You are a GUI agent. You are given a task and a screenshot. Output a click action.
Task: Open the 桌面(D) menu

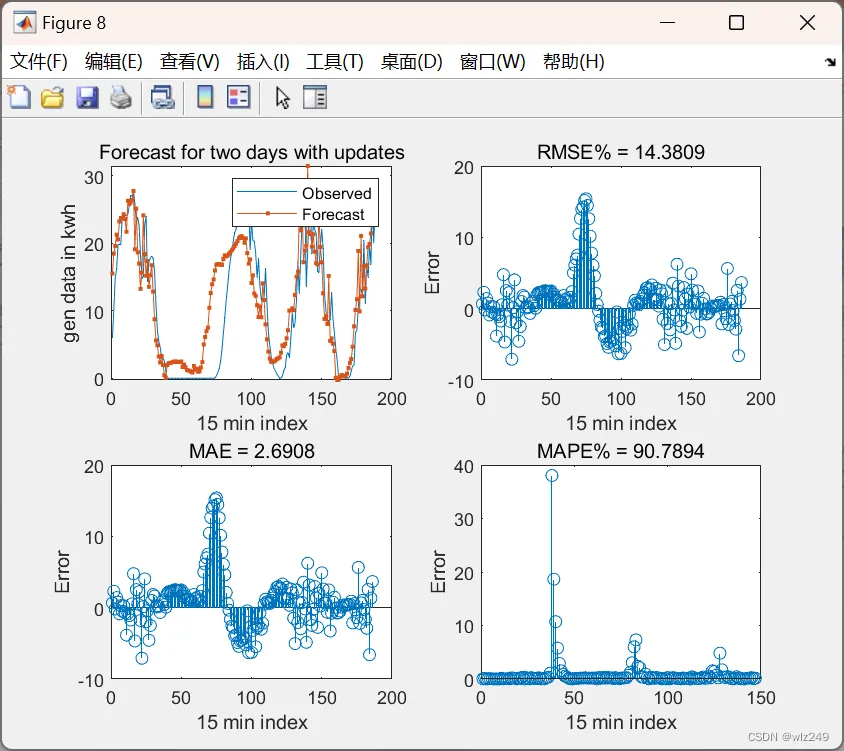[x=411, y=61]
